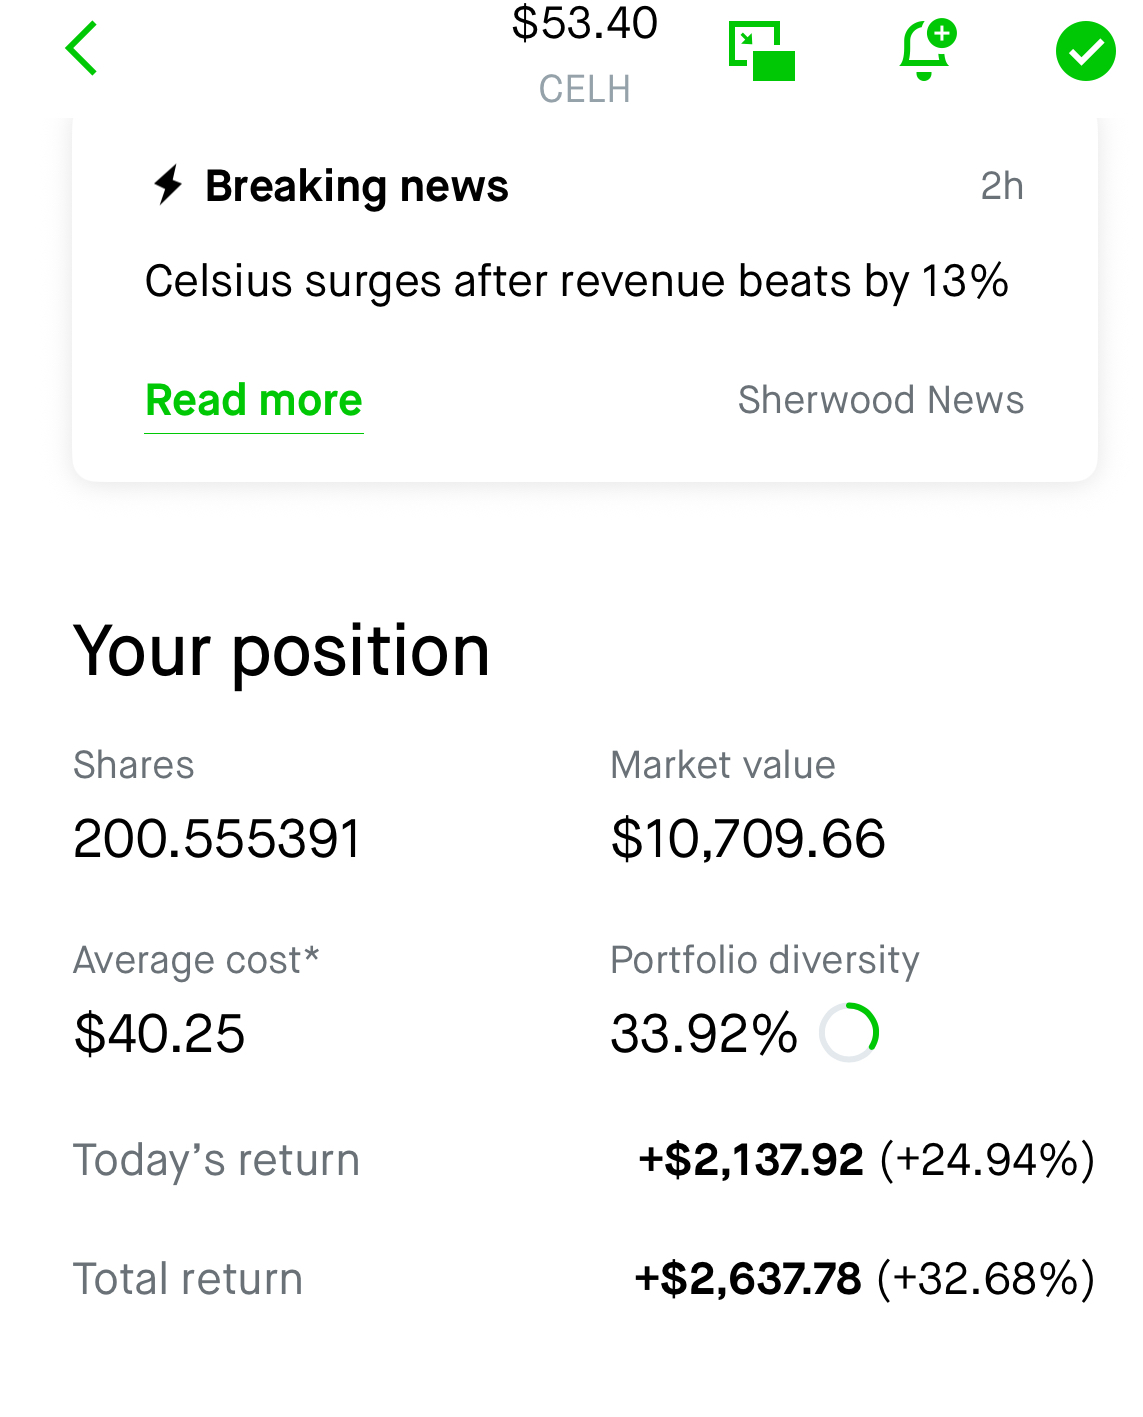The width and height of the screenshot is (1143, 1417).
Task: Toggle the green watchlist checkmark
Action: (x=1085, y=51)
